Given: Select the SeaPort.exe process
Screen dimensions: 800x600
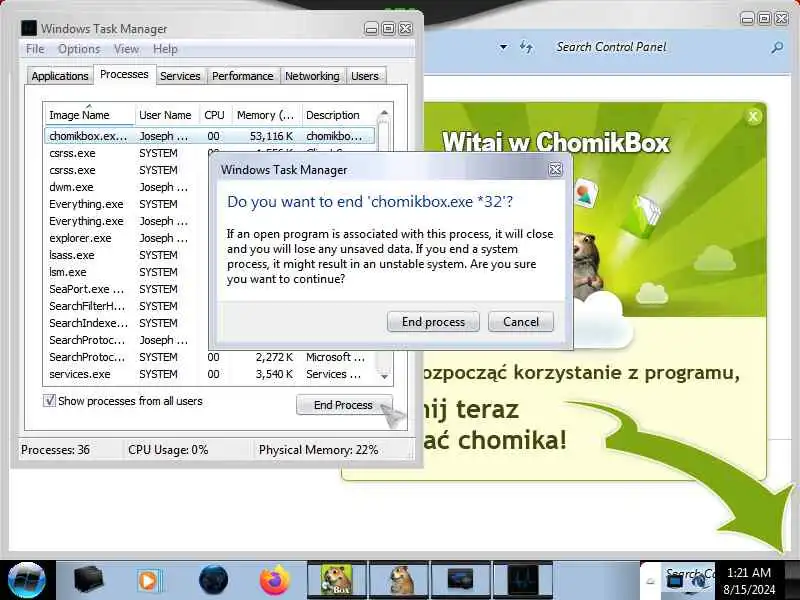Looking at the screenshot, I should [x=86, y=289].
